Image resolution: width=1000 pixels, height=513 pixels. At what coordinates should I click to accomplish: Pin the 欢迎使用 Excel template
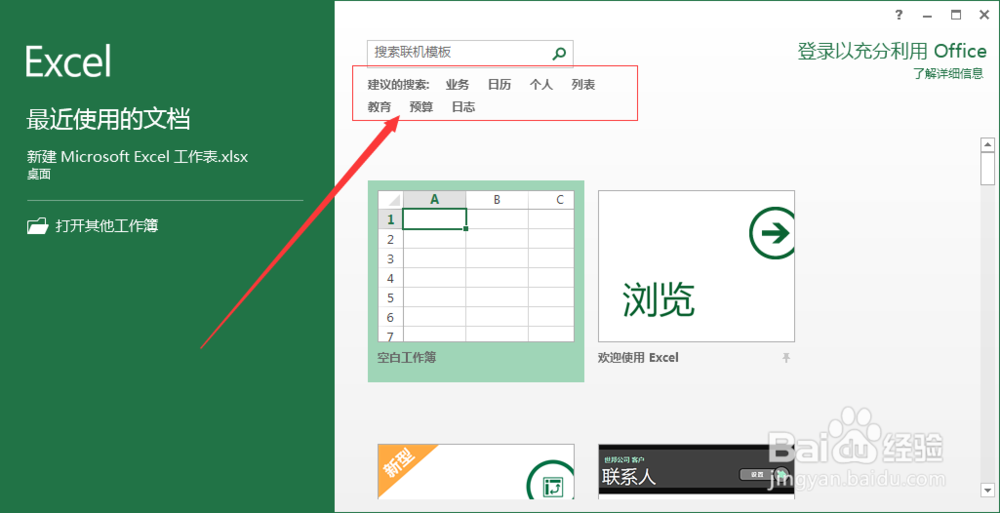[786, 358]
